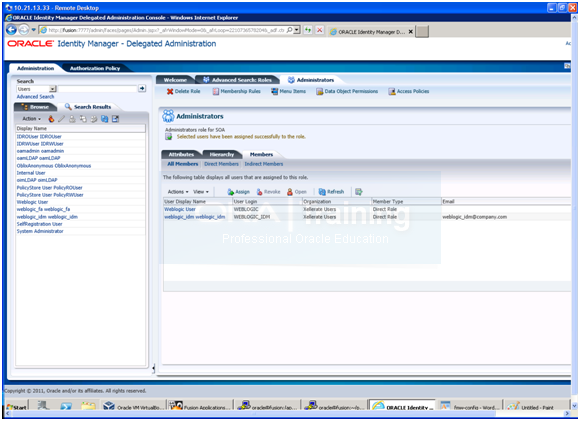The width and height of the screenshot is (580, 421).
Task: Show All Members
Action: pos(183,164)
